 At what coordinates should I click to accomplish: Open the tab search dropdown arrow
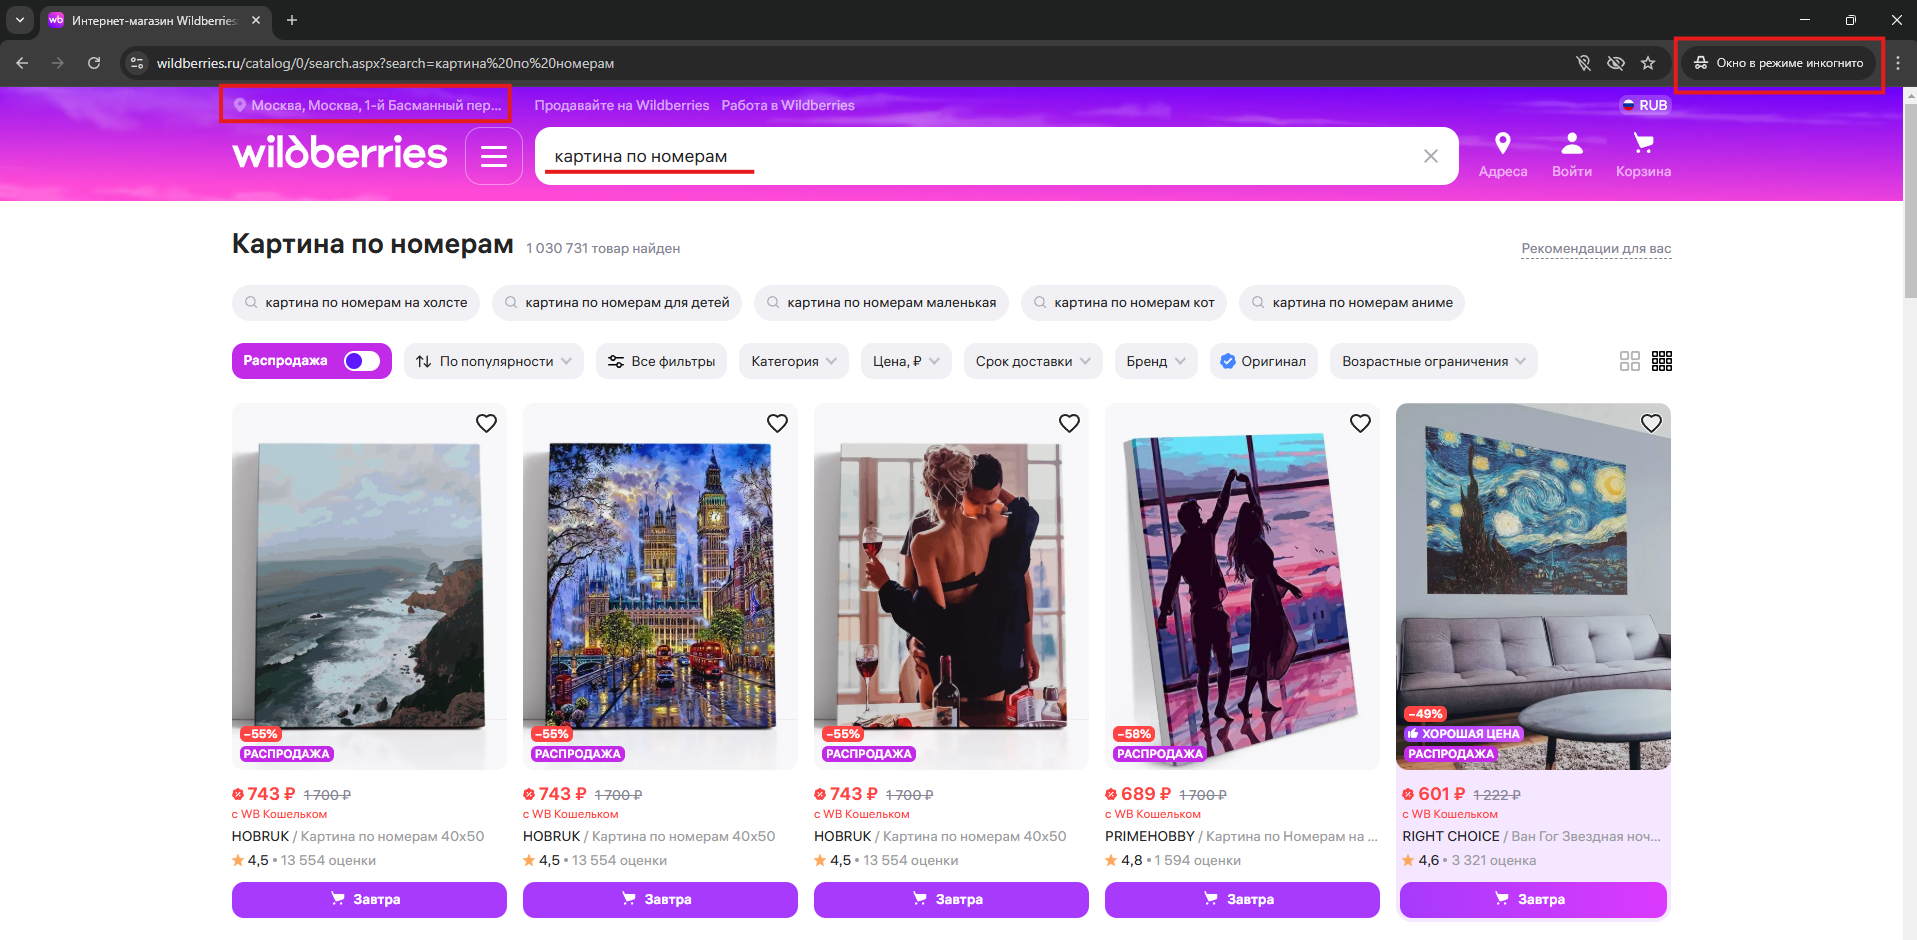(19, 20)
